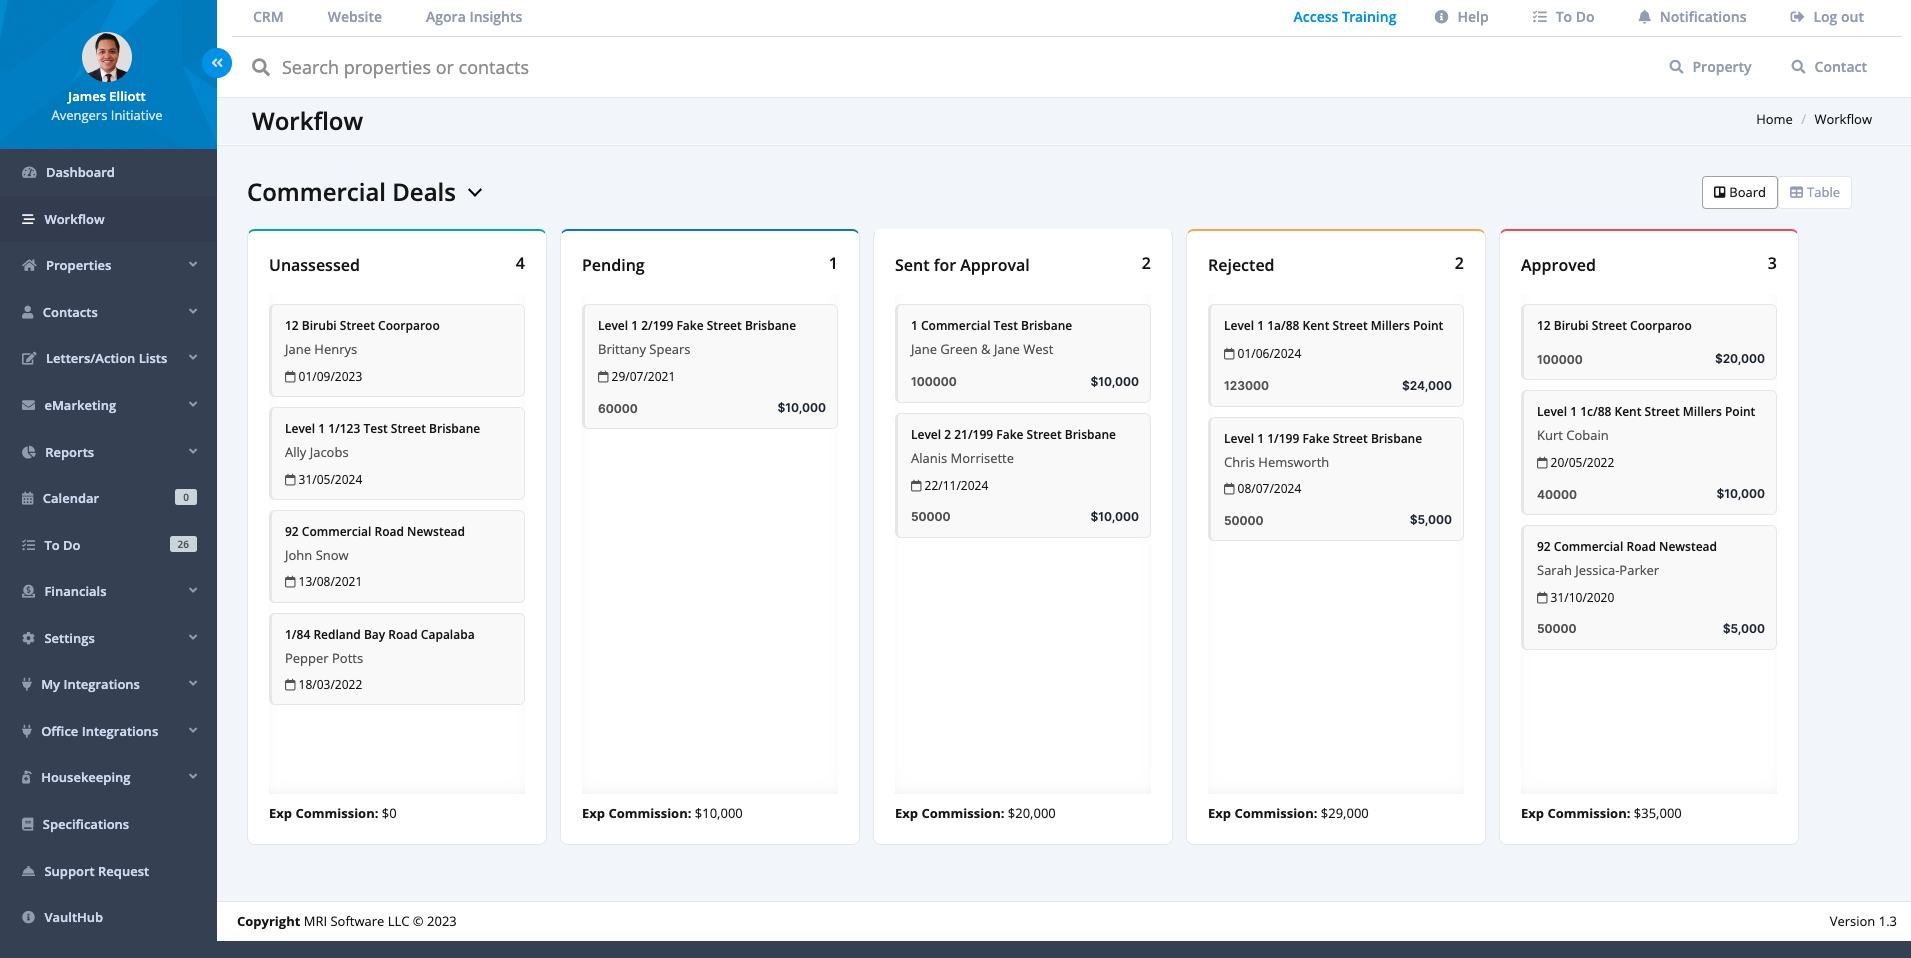Click the search magnifier icon
The height and width of the screenshot is (958, 1911).
(261, 67)
